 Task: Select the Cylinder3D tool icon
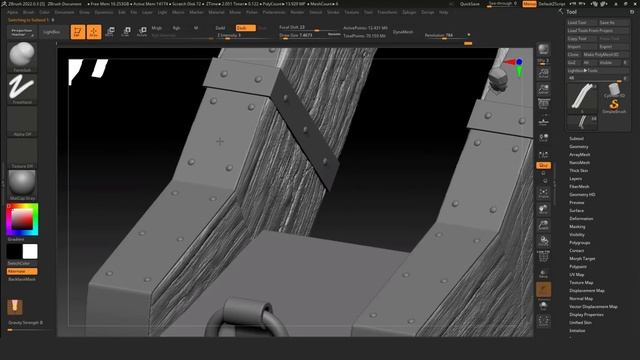click(x=614, y=91)
